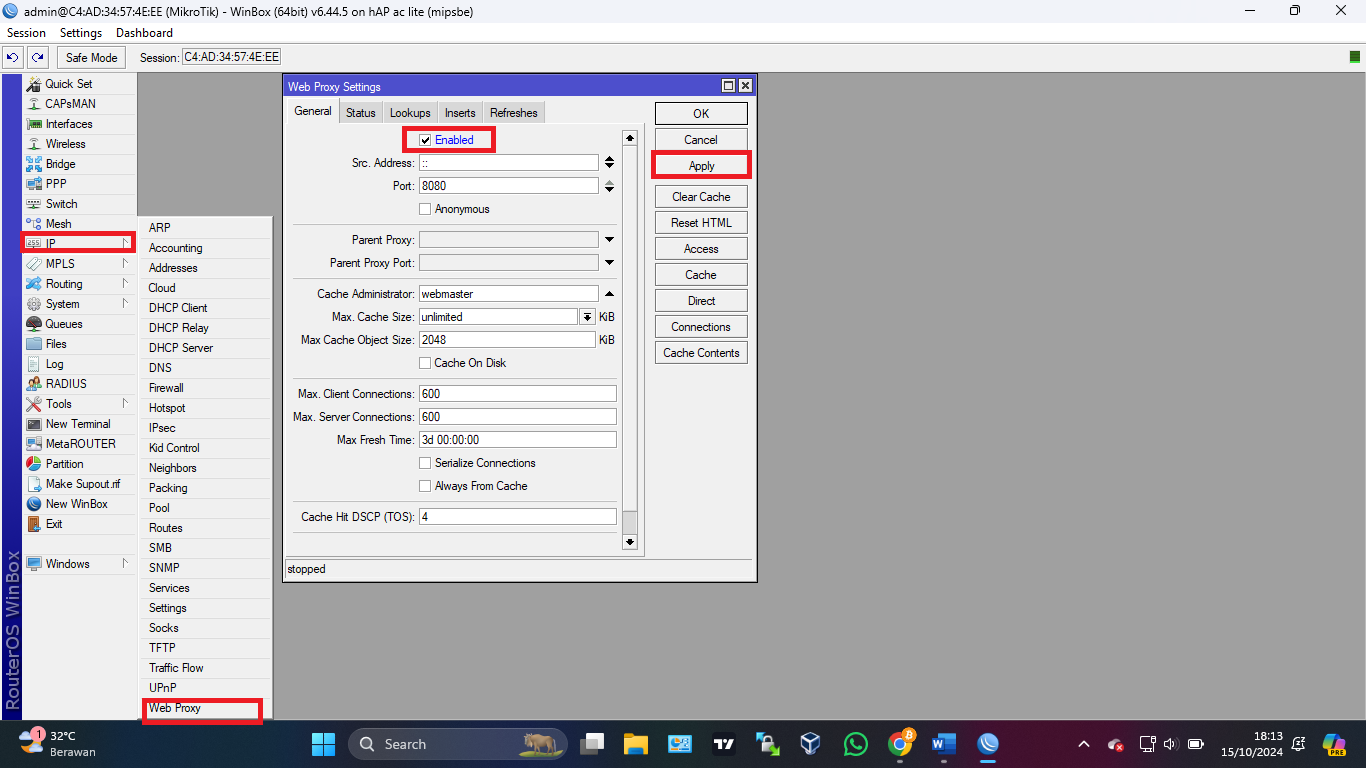Select Firewall in the IP submenu
Viewport: 1366px width, 768px height.
point(205,388)
